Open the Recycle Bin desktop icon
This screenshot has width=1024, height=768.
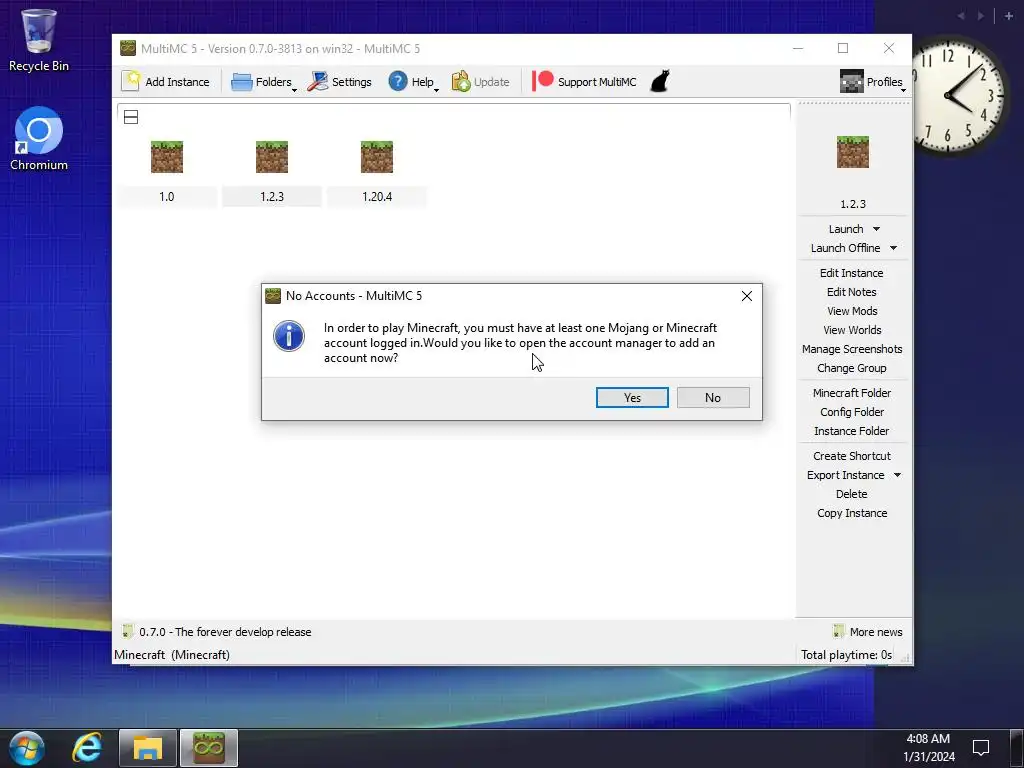click(39, 40)
